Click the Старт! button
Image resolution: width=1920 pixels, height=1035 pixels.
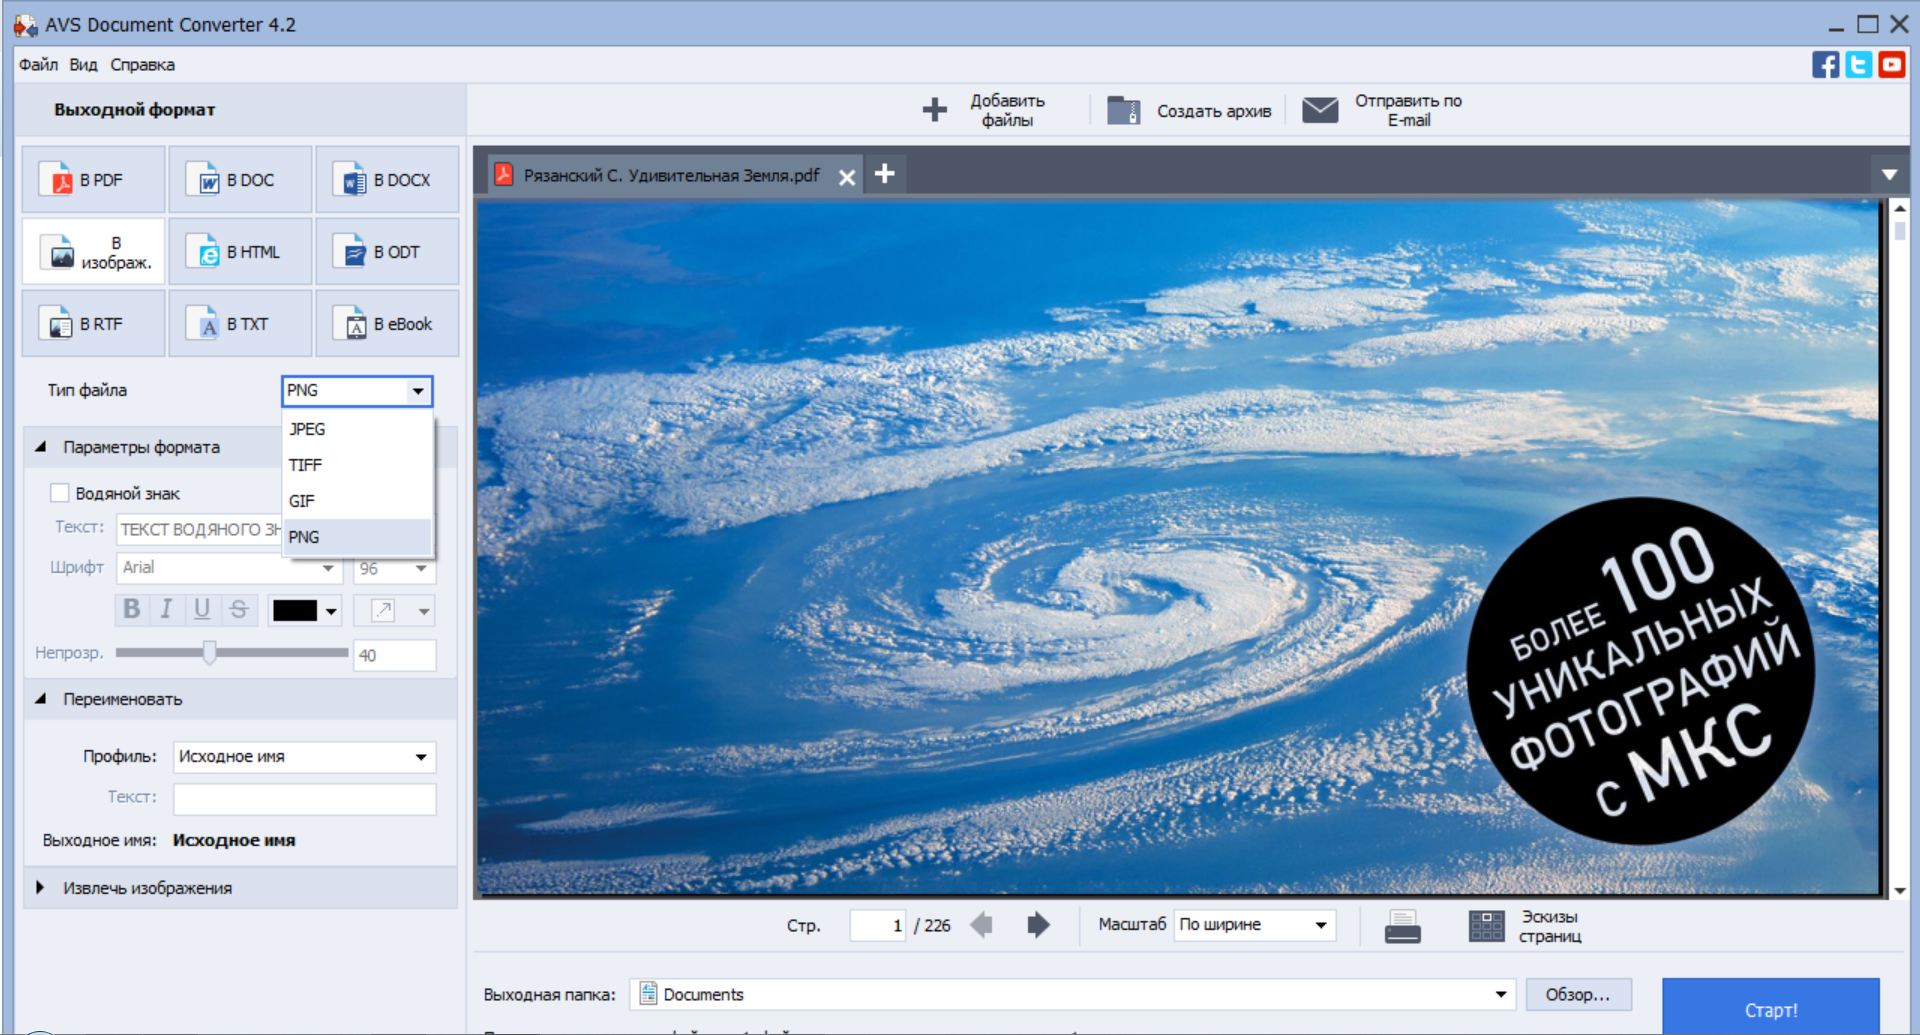(1771, 1007)
